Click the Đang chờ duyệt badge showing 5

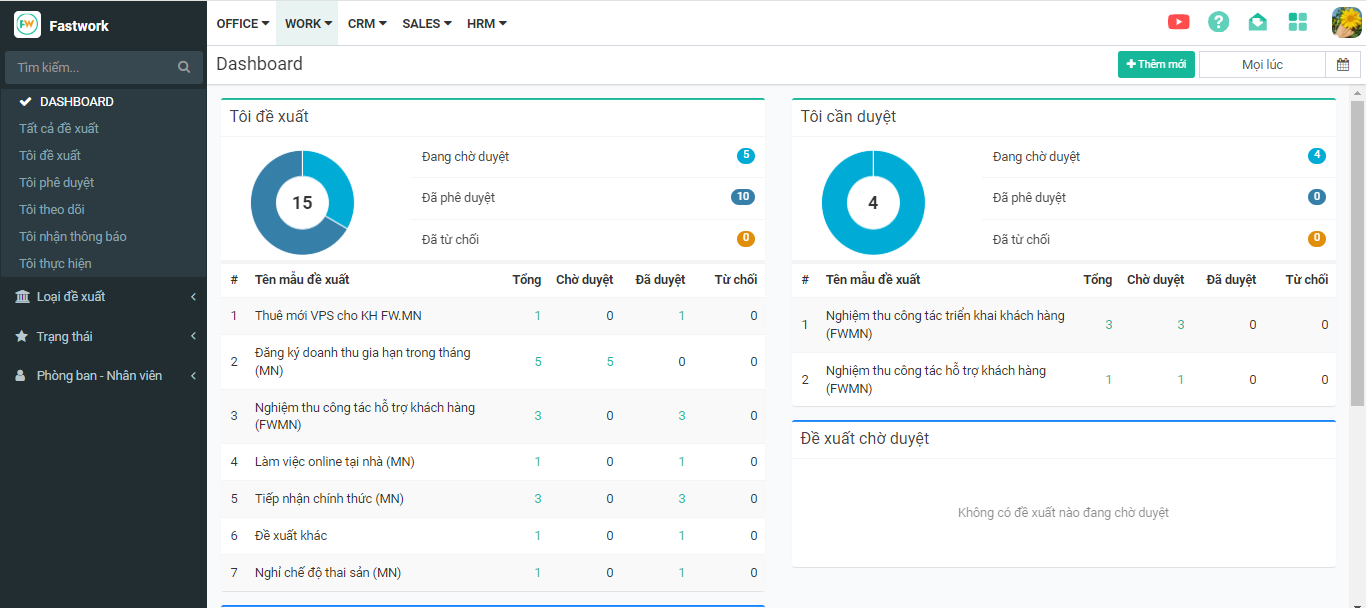tap(745, 156)
